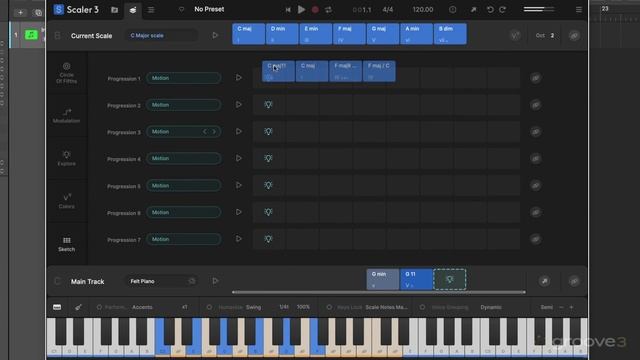
Task: Toggle the voicing icon in Current Scale row
Action: tap(516, 36)
